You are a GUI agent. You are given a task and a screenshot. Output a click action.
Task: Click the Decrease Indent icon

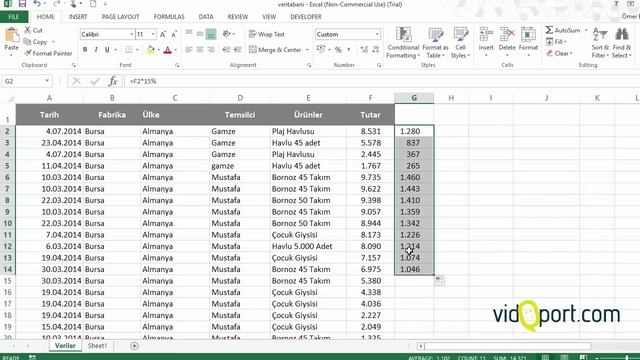click(227, 50)
